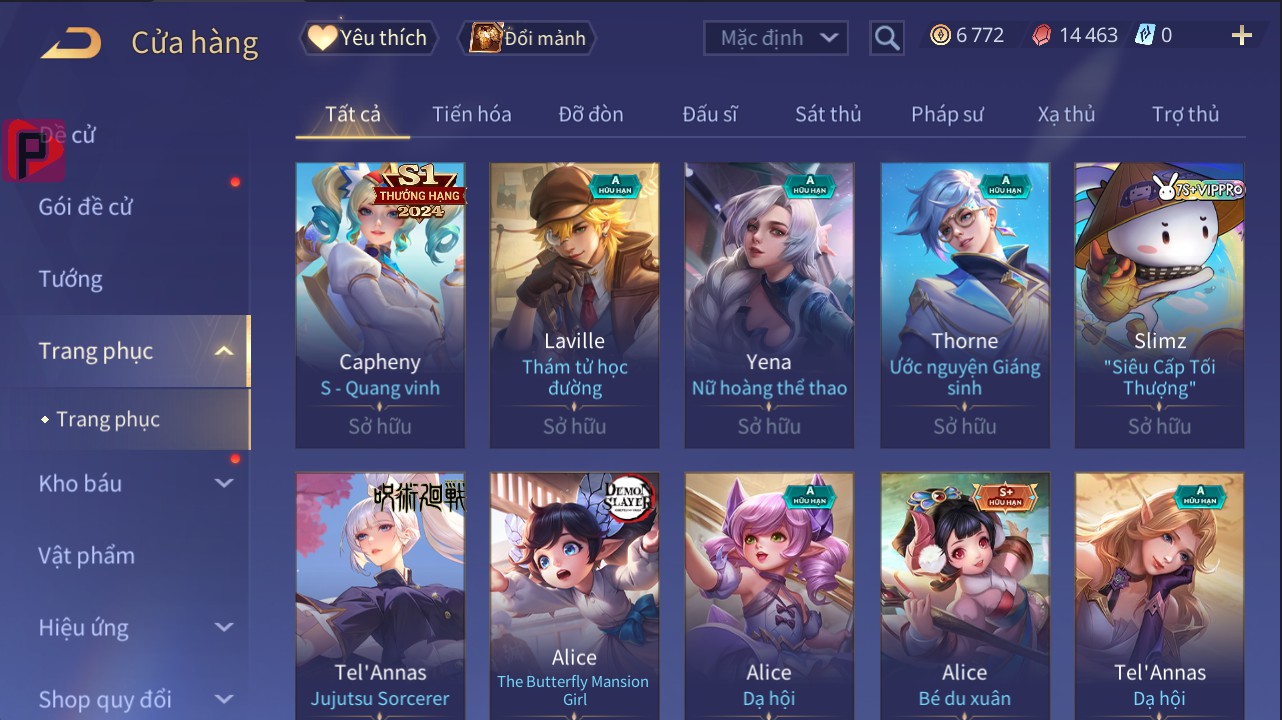Select the Capheny S - Quang vinh skin card

point(380,305)
